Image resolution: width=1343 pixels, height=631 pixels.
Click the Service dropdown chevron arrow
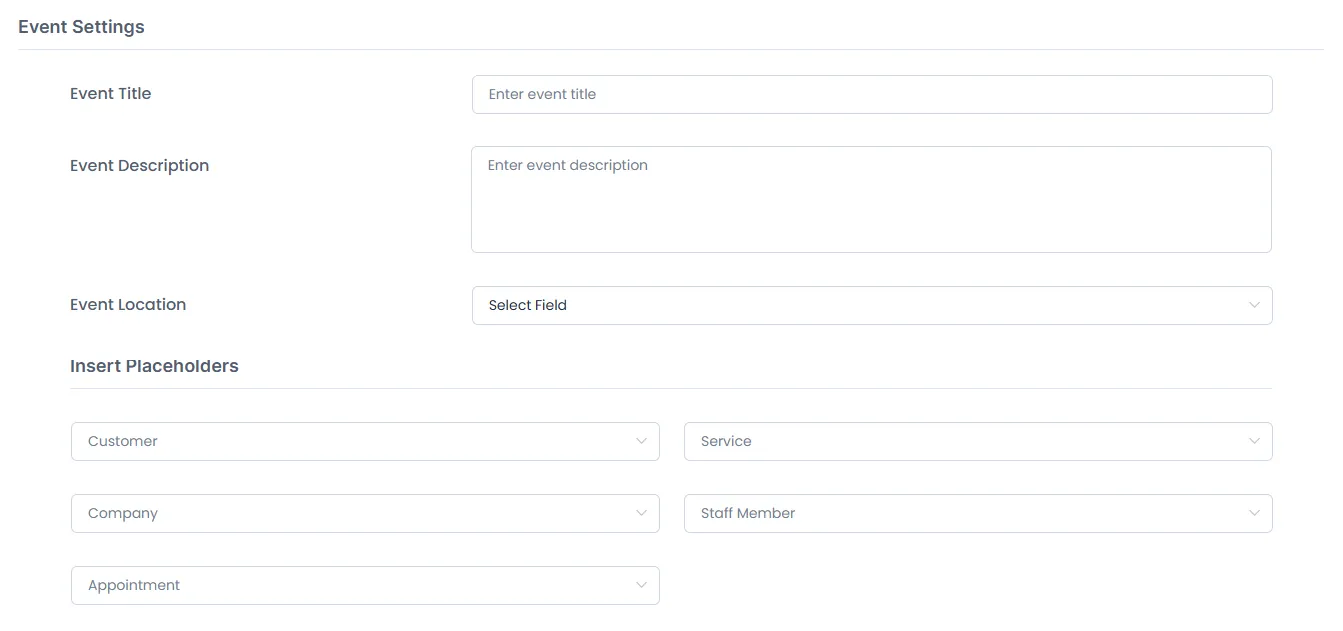click(1254, 441)
